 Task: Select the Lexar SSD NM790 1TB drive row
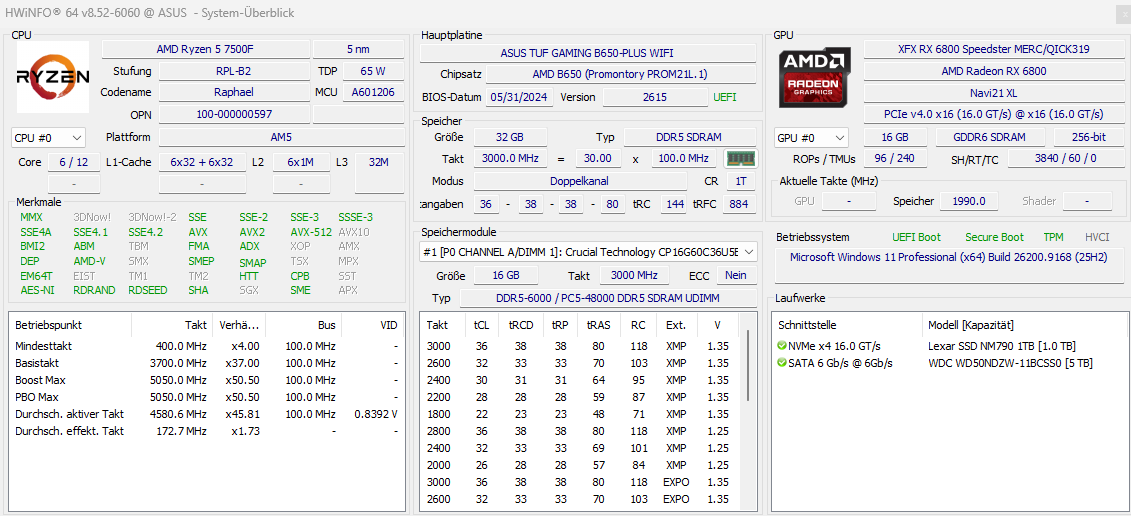click(x=949, y=346)
